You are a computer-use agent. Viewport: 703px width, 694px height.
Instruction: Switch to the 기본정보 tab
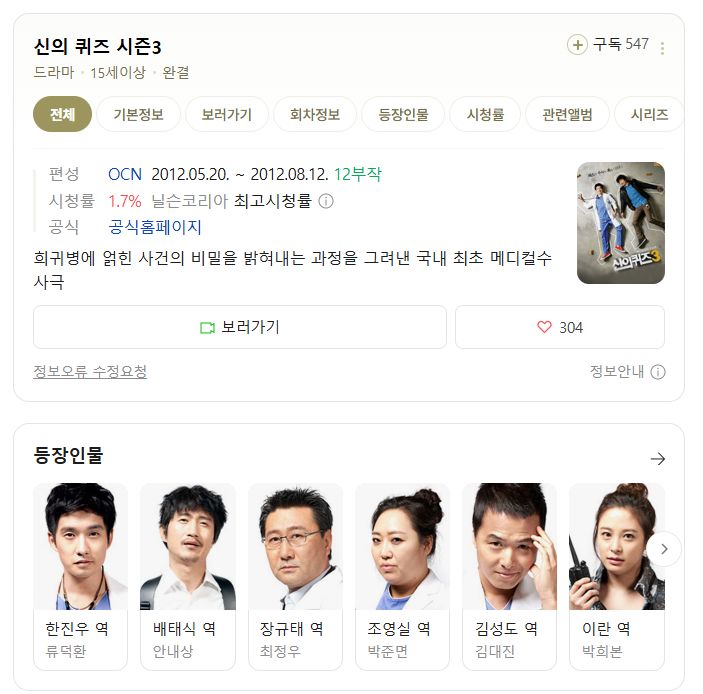(x=139, y=114)
